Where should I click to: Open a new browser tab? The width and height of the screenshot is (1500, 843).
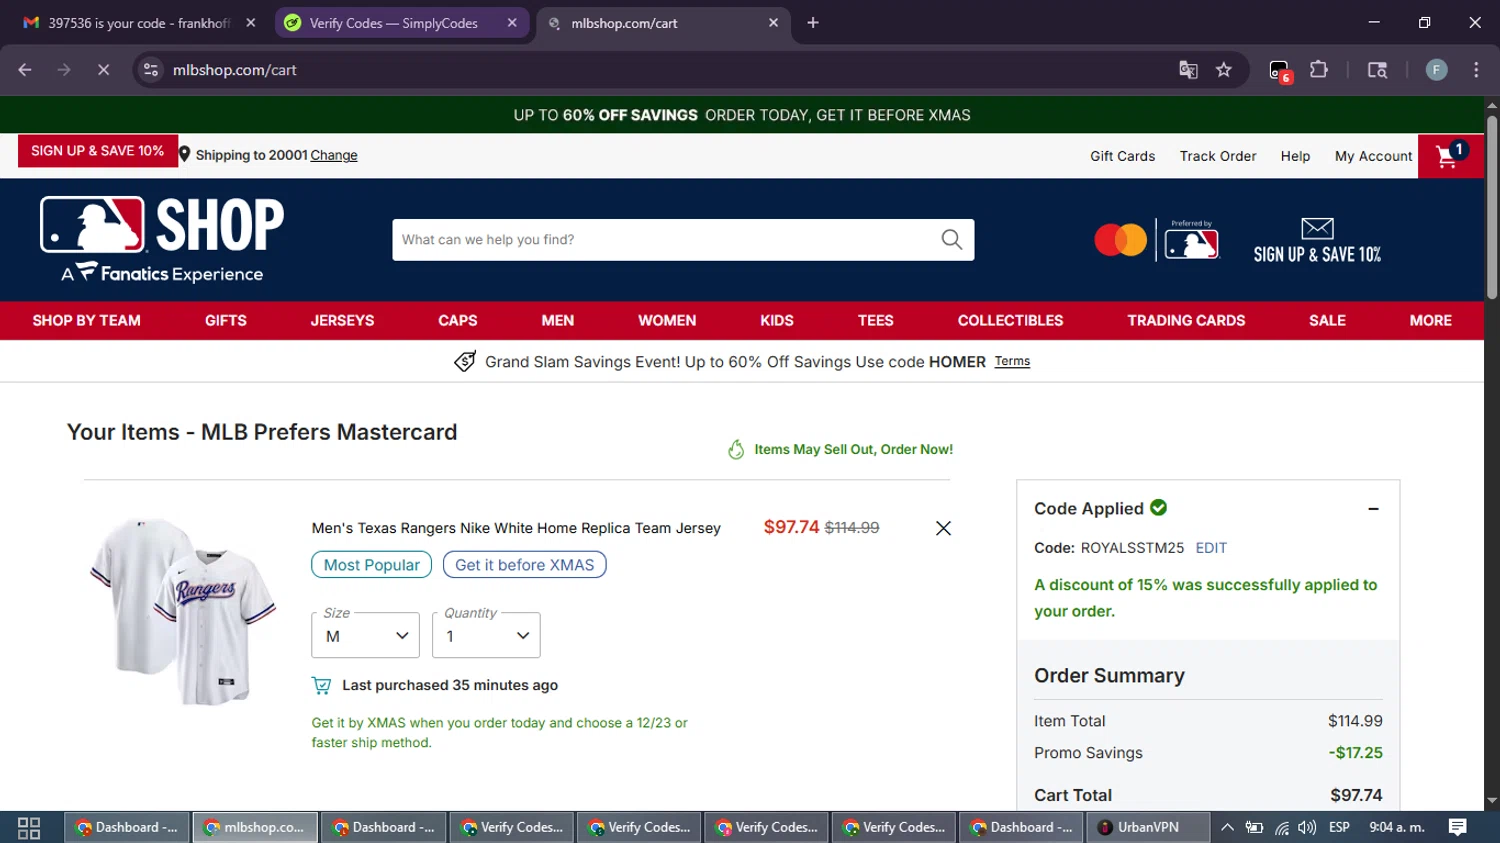click(813, 23)
